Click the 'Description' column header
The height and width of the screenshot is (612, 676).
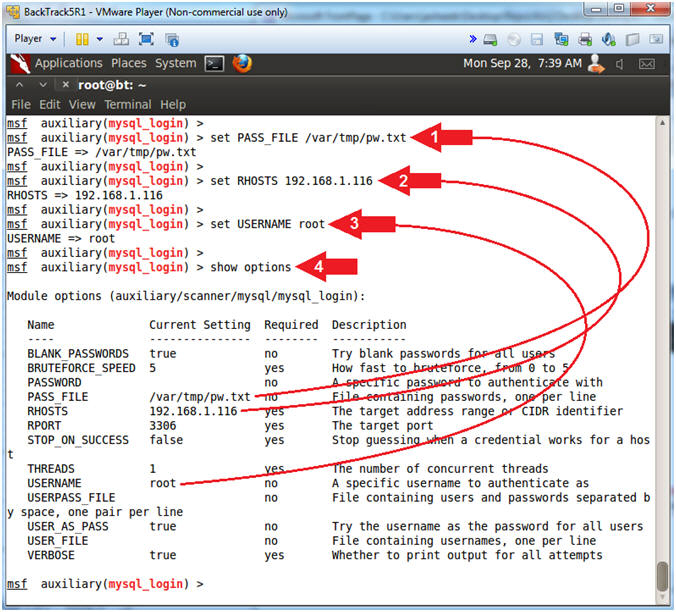369,325
